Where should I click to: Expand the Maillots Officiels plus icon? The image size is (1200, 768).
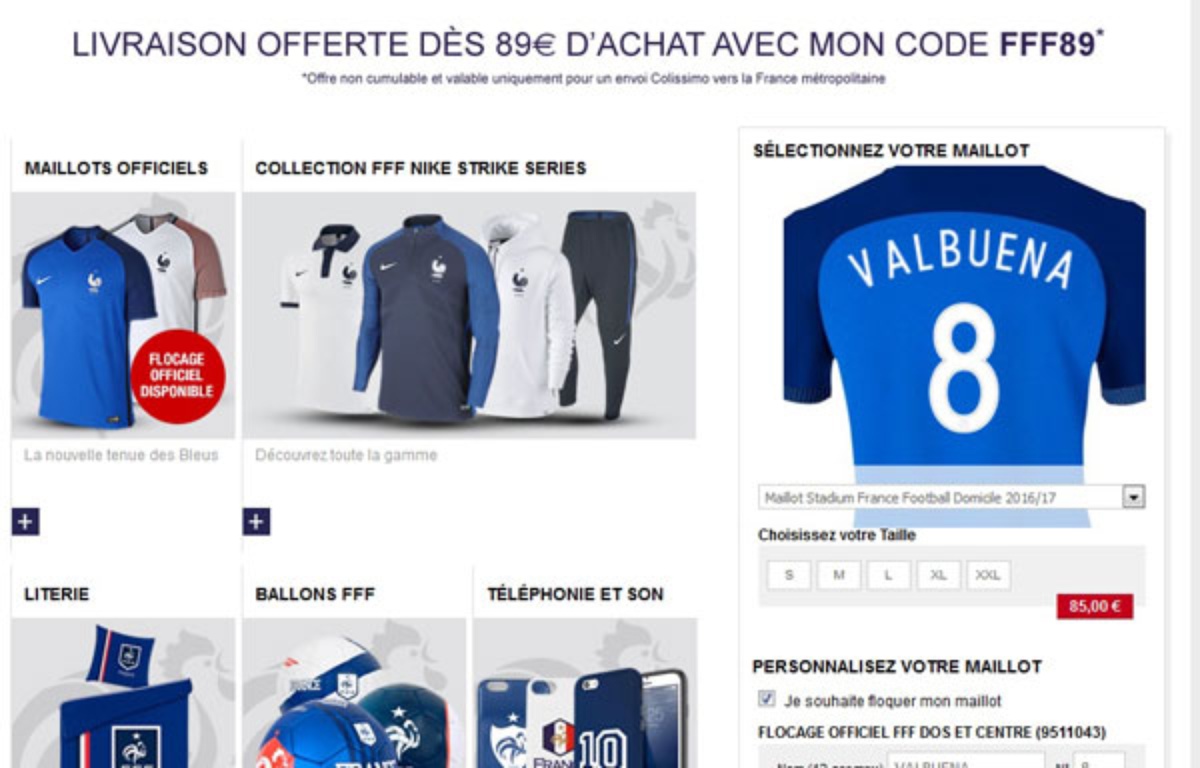(x=26, y=522)
